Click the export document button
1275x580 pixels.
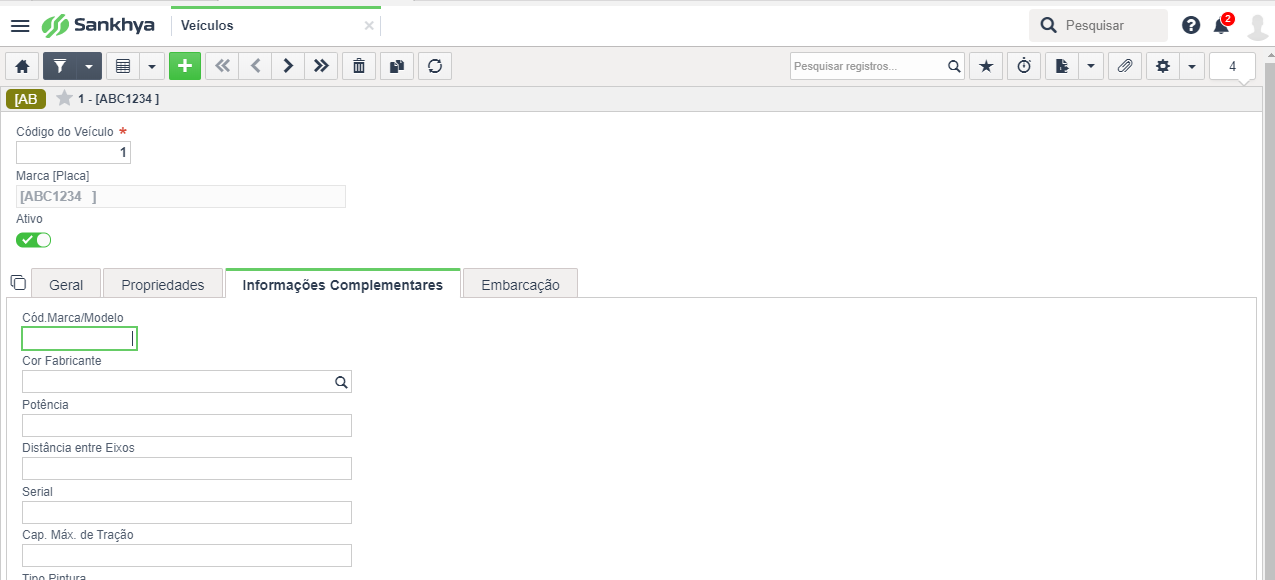(1062, 66)
